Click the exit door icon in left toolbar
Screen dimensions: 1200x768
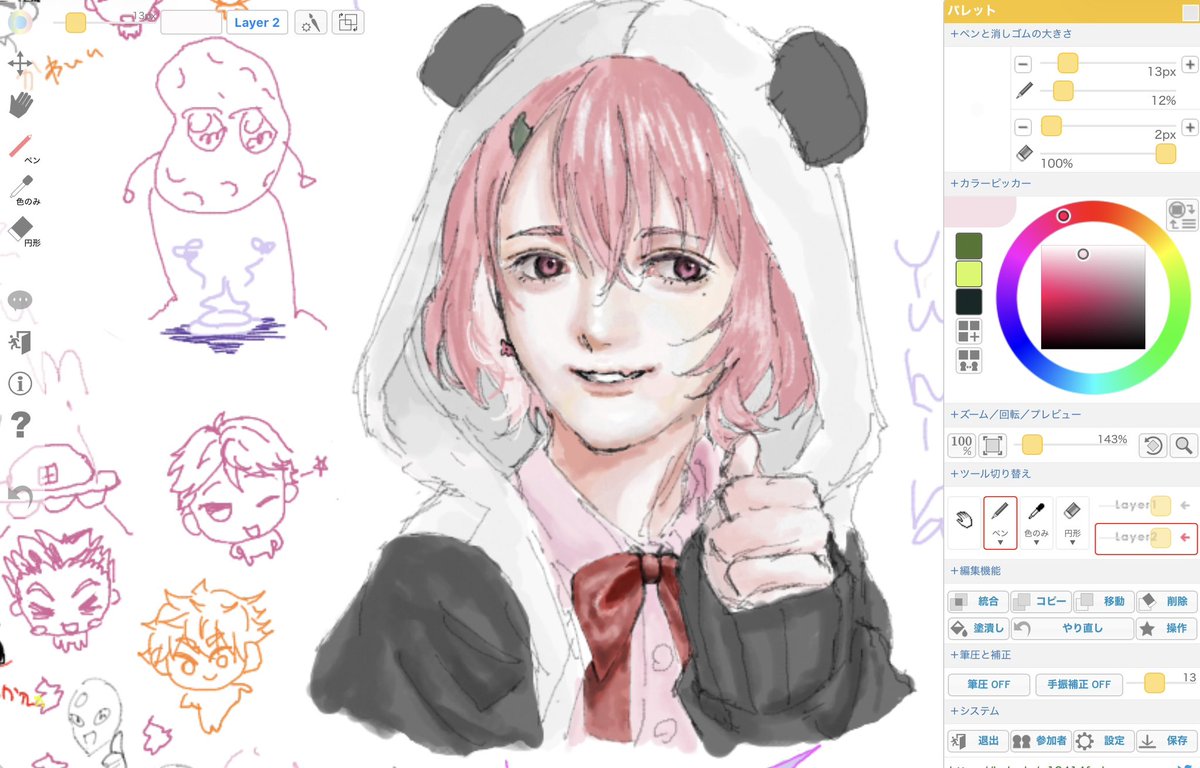pos(21,342)
